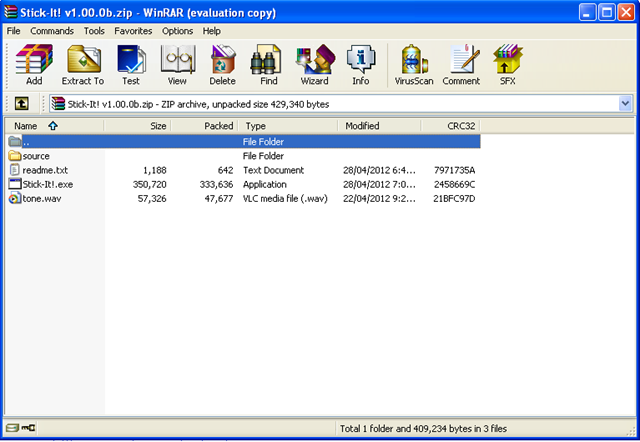Click the Extract To toolbar icon
Screen dimensions: 640x442
pyautogui.click(x=82, y=65)
